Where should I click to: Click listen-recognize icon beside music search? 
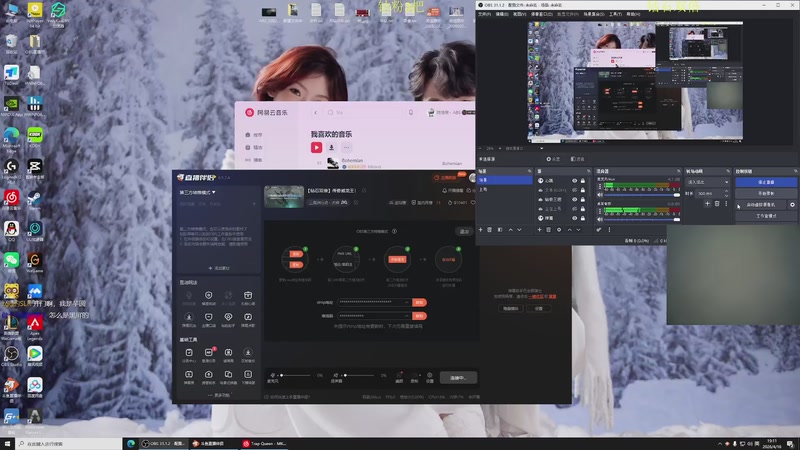pyautogui.click(x=411, y=112)
